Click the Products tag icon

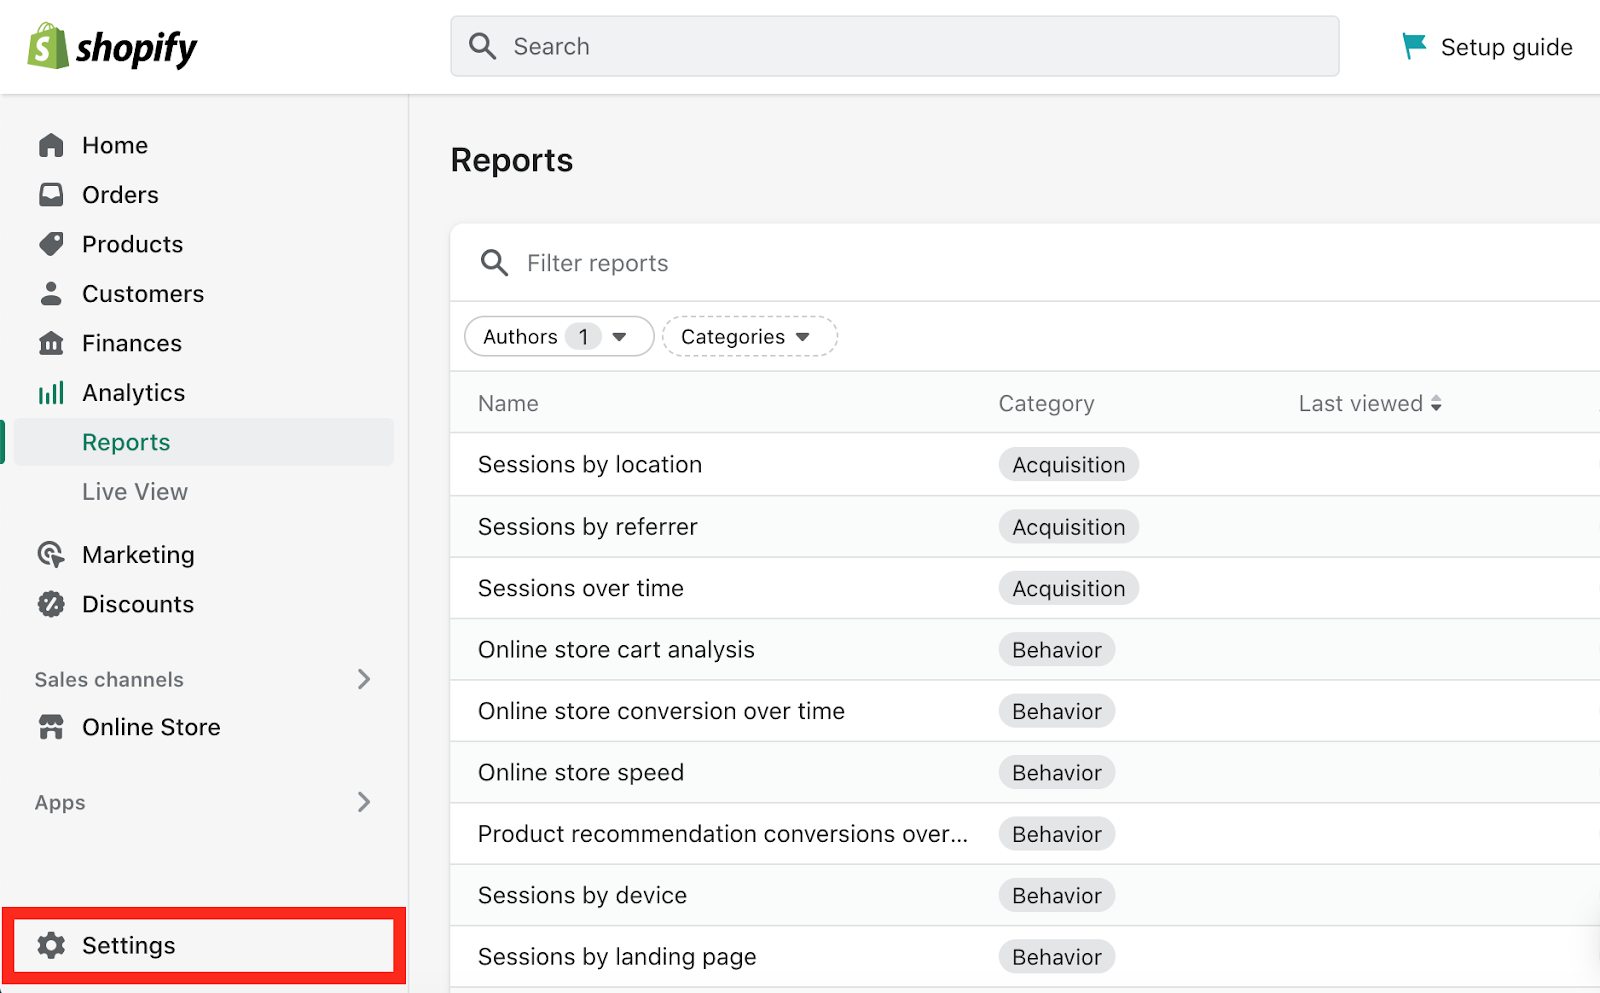tap(51, 244)
